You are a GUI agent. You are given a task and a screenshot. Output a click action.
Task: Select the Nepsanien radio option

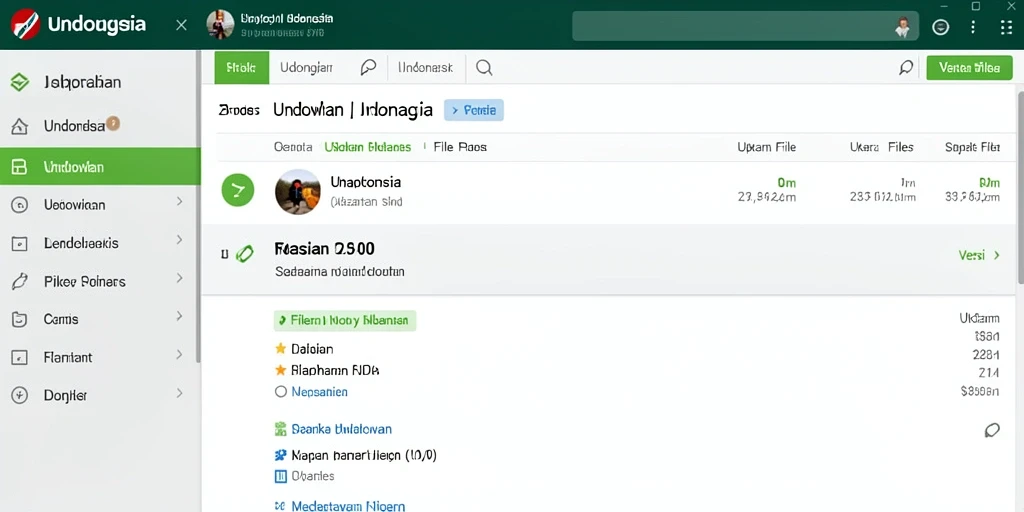pyautogui.click(x=281, y=392)
